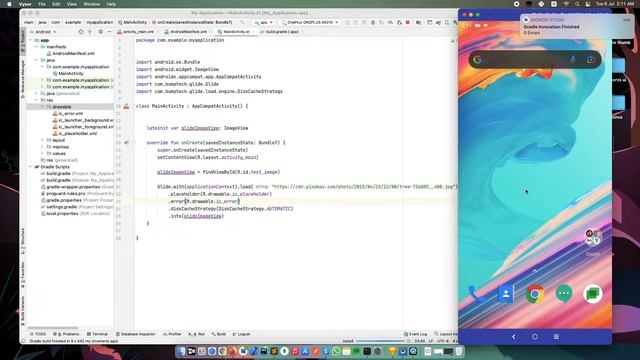Viewport: 640px width, 360px height.
Task: Tap the Contacts app icon on the device
Action: tap(506, 294)
